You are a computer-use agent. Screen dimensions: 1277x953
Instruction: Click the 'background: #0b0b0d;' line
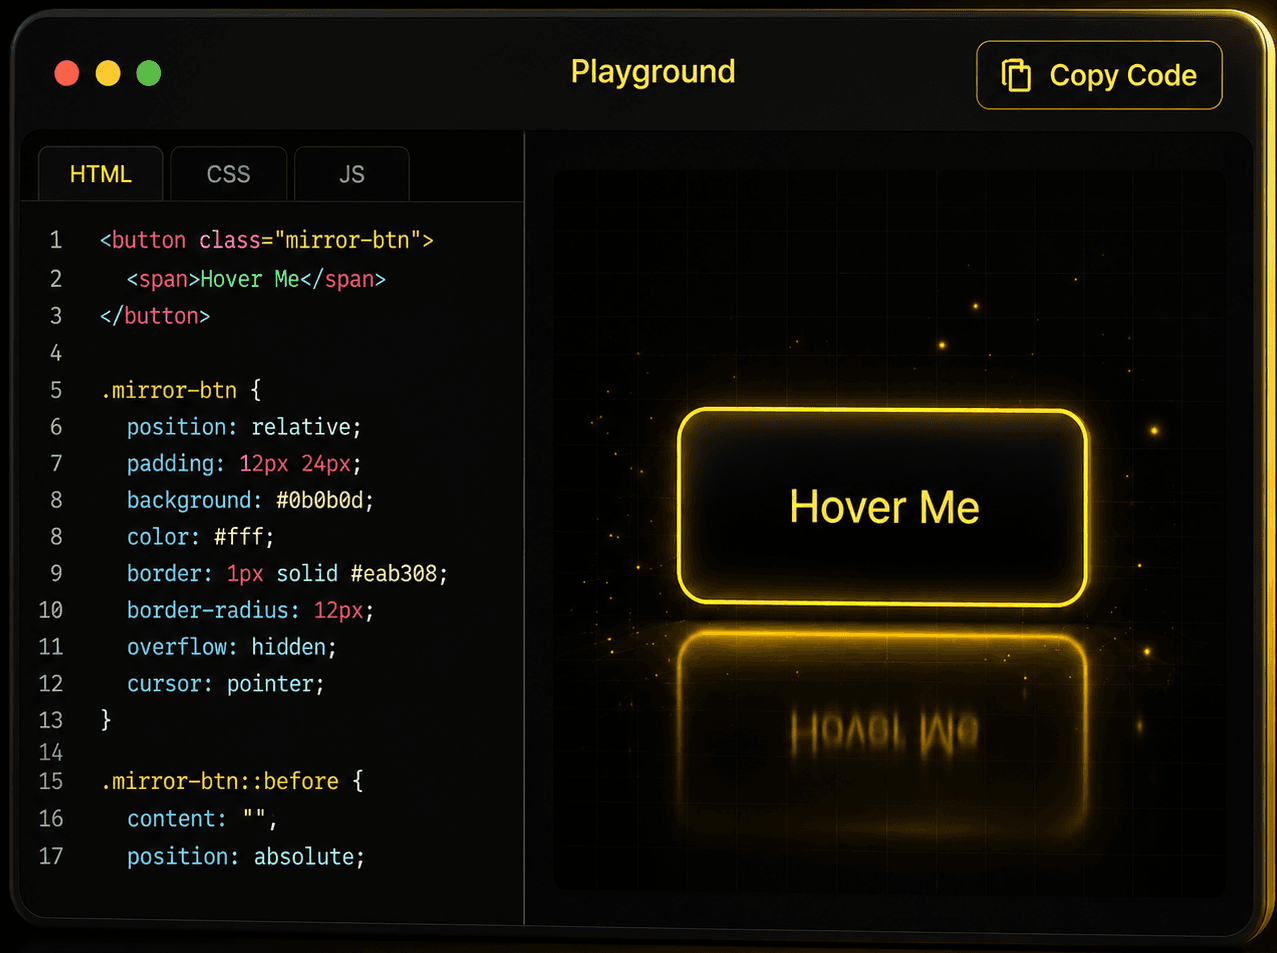250,500
